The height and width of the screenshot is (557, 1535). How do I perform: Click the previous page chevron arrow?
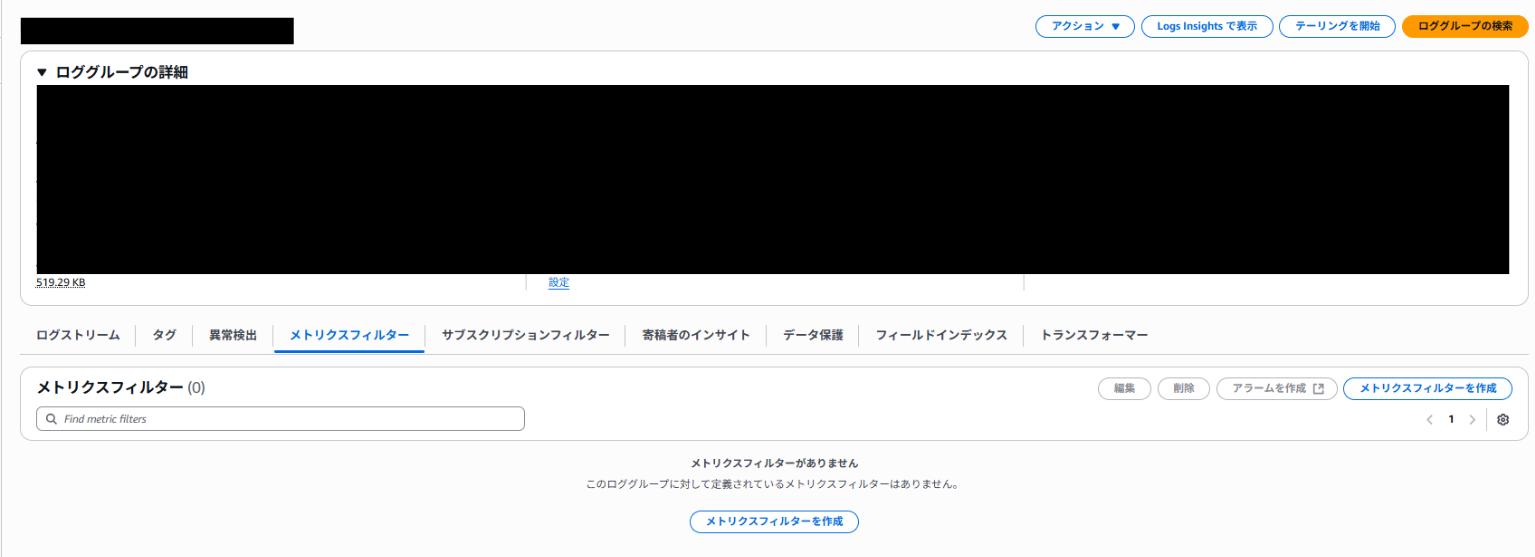point(1429,420)
